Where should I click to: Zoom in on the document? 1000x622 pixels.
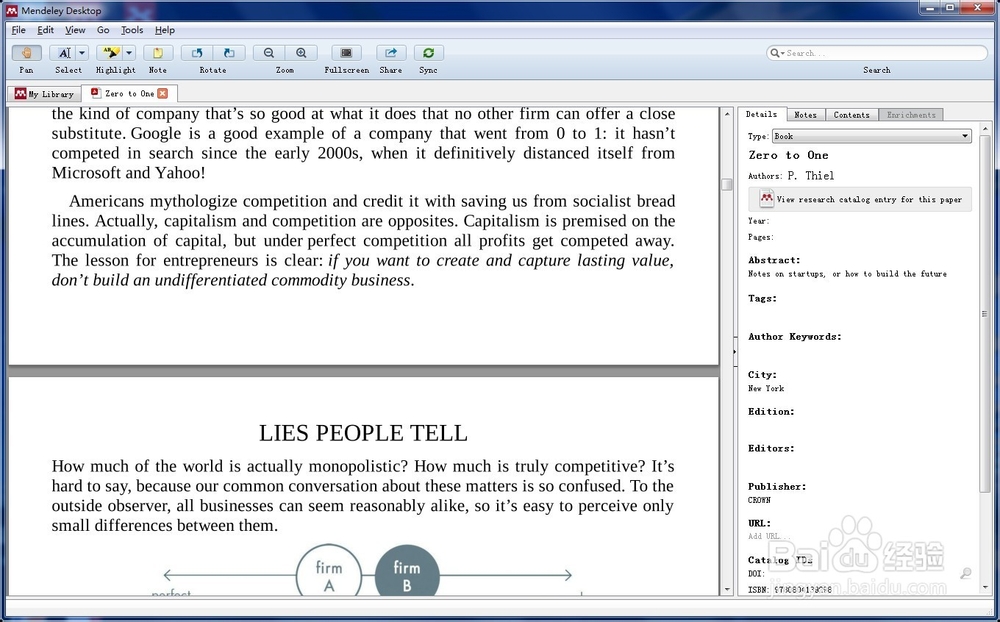[x=301, y=53]
